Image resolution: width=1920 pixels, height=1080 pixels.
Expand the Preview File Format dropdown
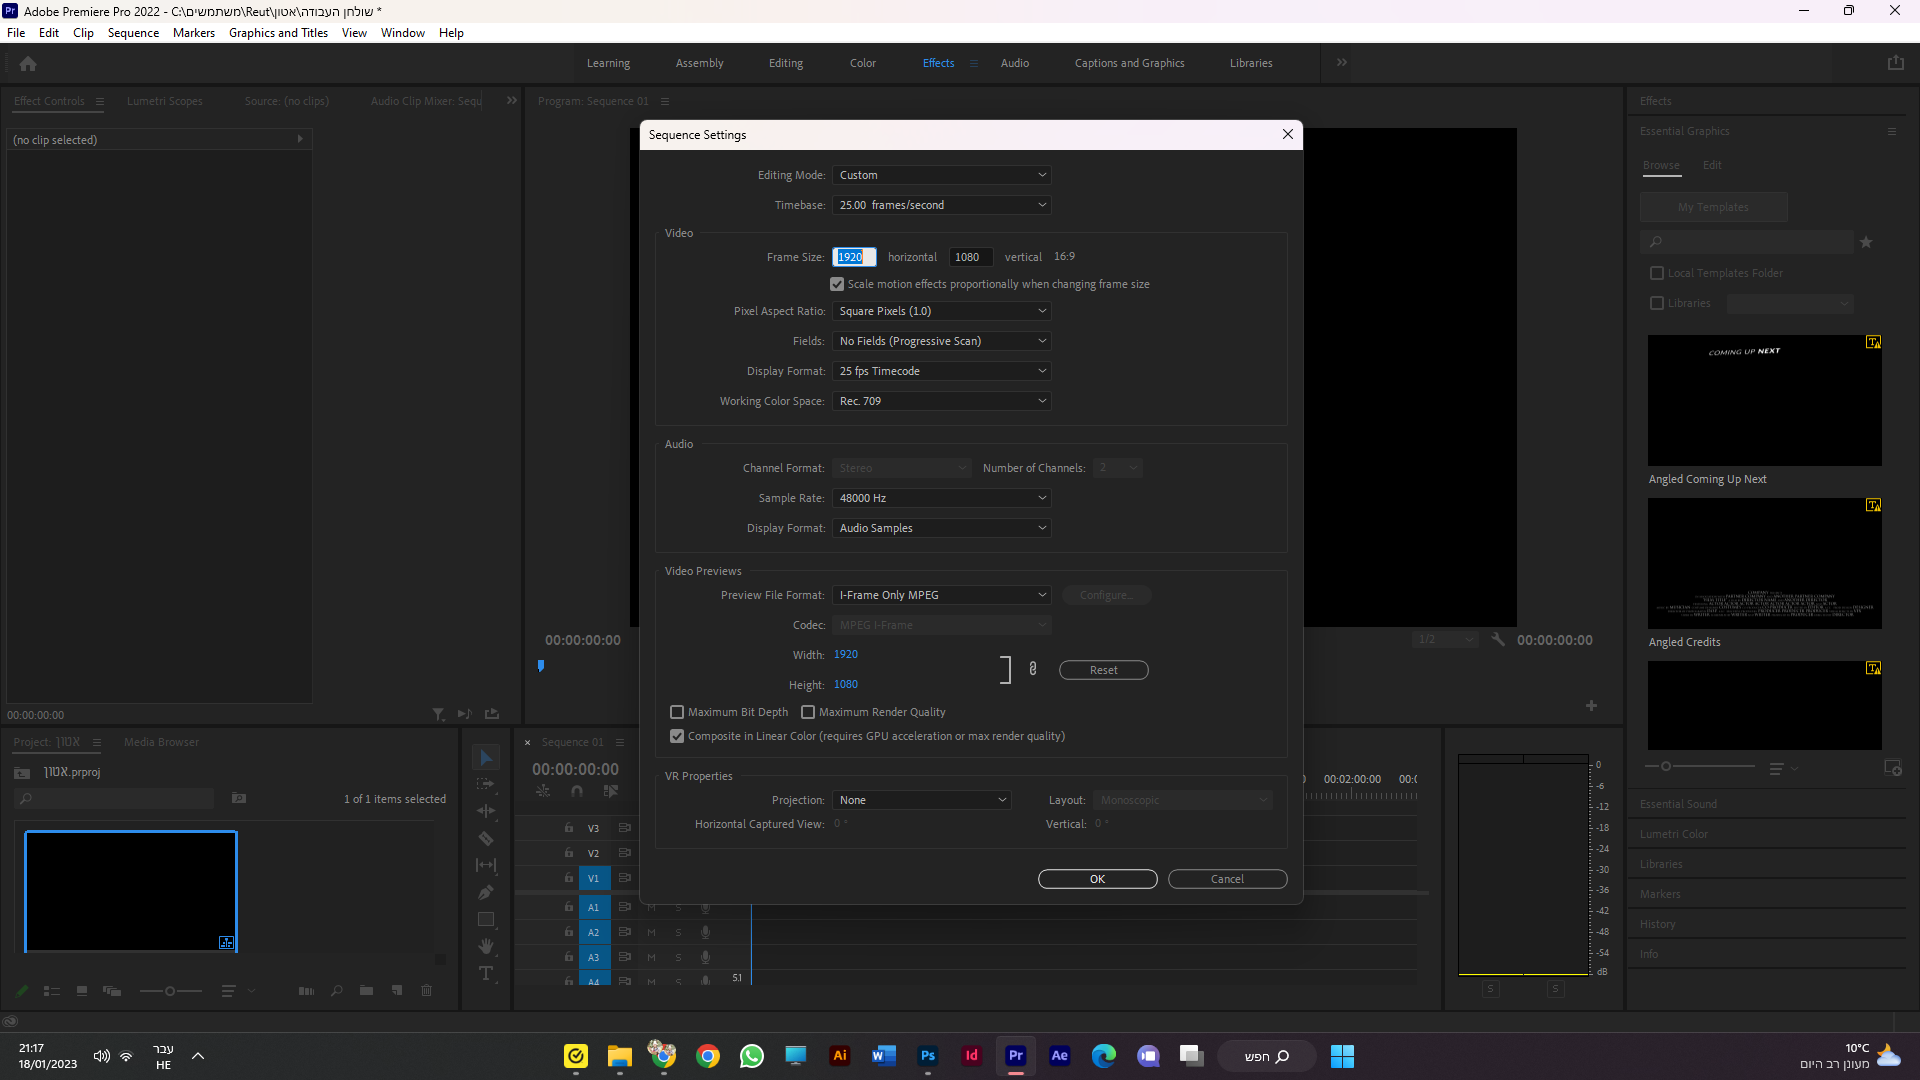coord(941,595)
